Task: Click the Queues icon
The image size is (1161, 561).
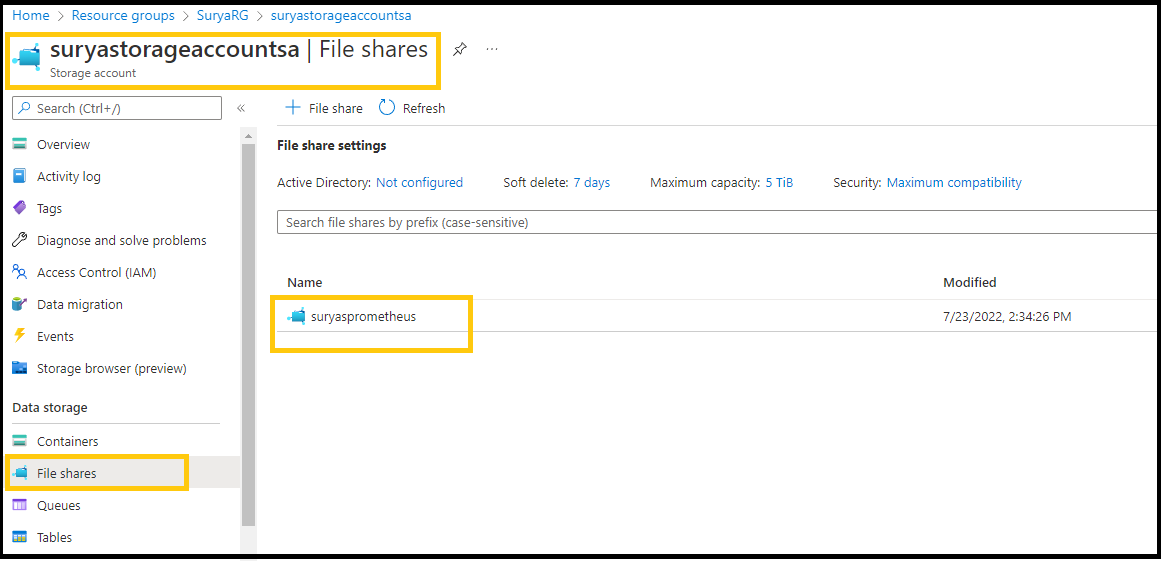Action: (20, 505)
